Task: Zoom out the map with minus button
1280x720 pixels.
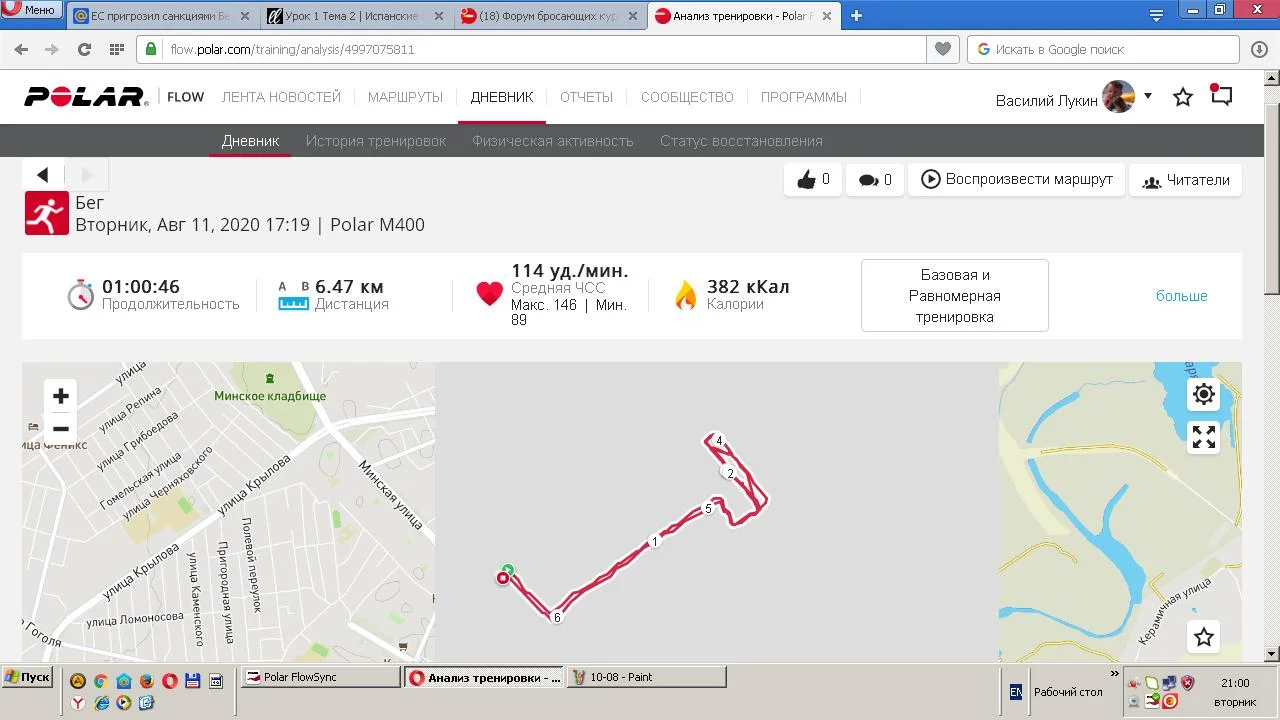Action: [x=61, y=429]
